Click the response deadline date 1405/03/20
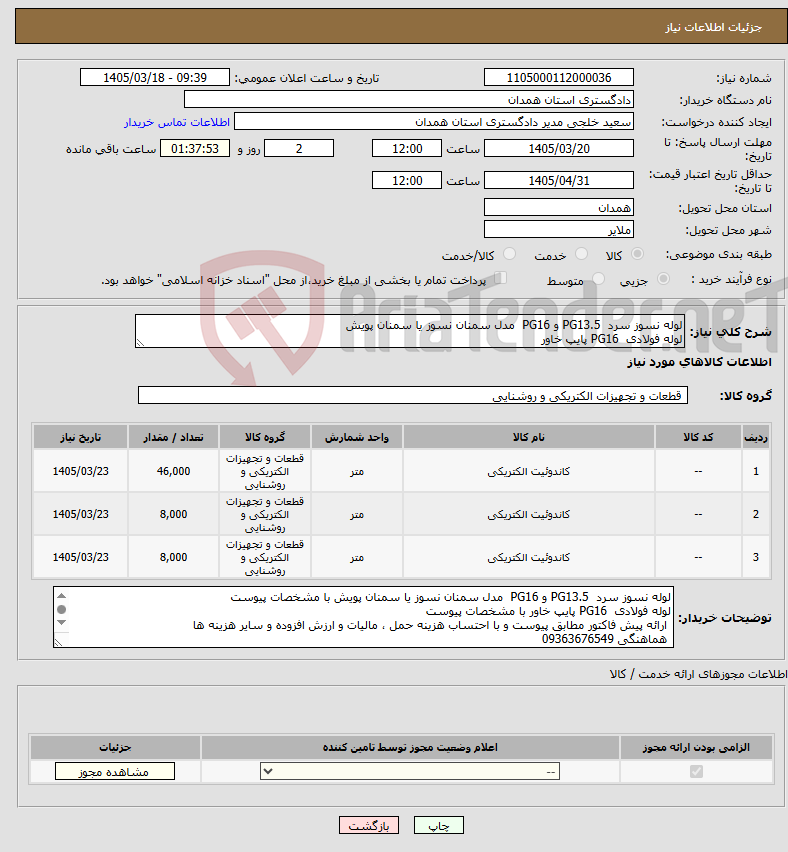The width and height of the screenshot is (788, 852). coord(559,148)
